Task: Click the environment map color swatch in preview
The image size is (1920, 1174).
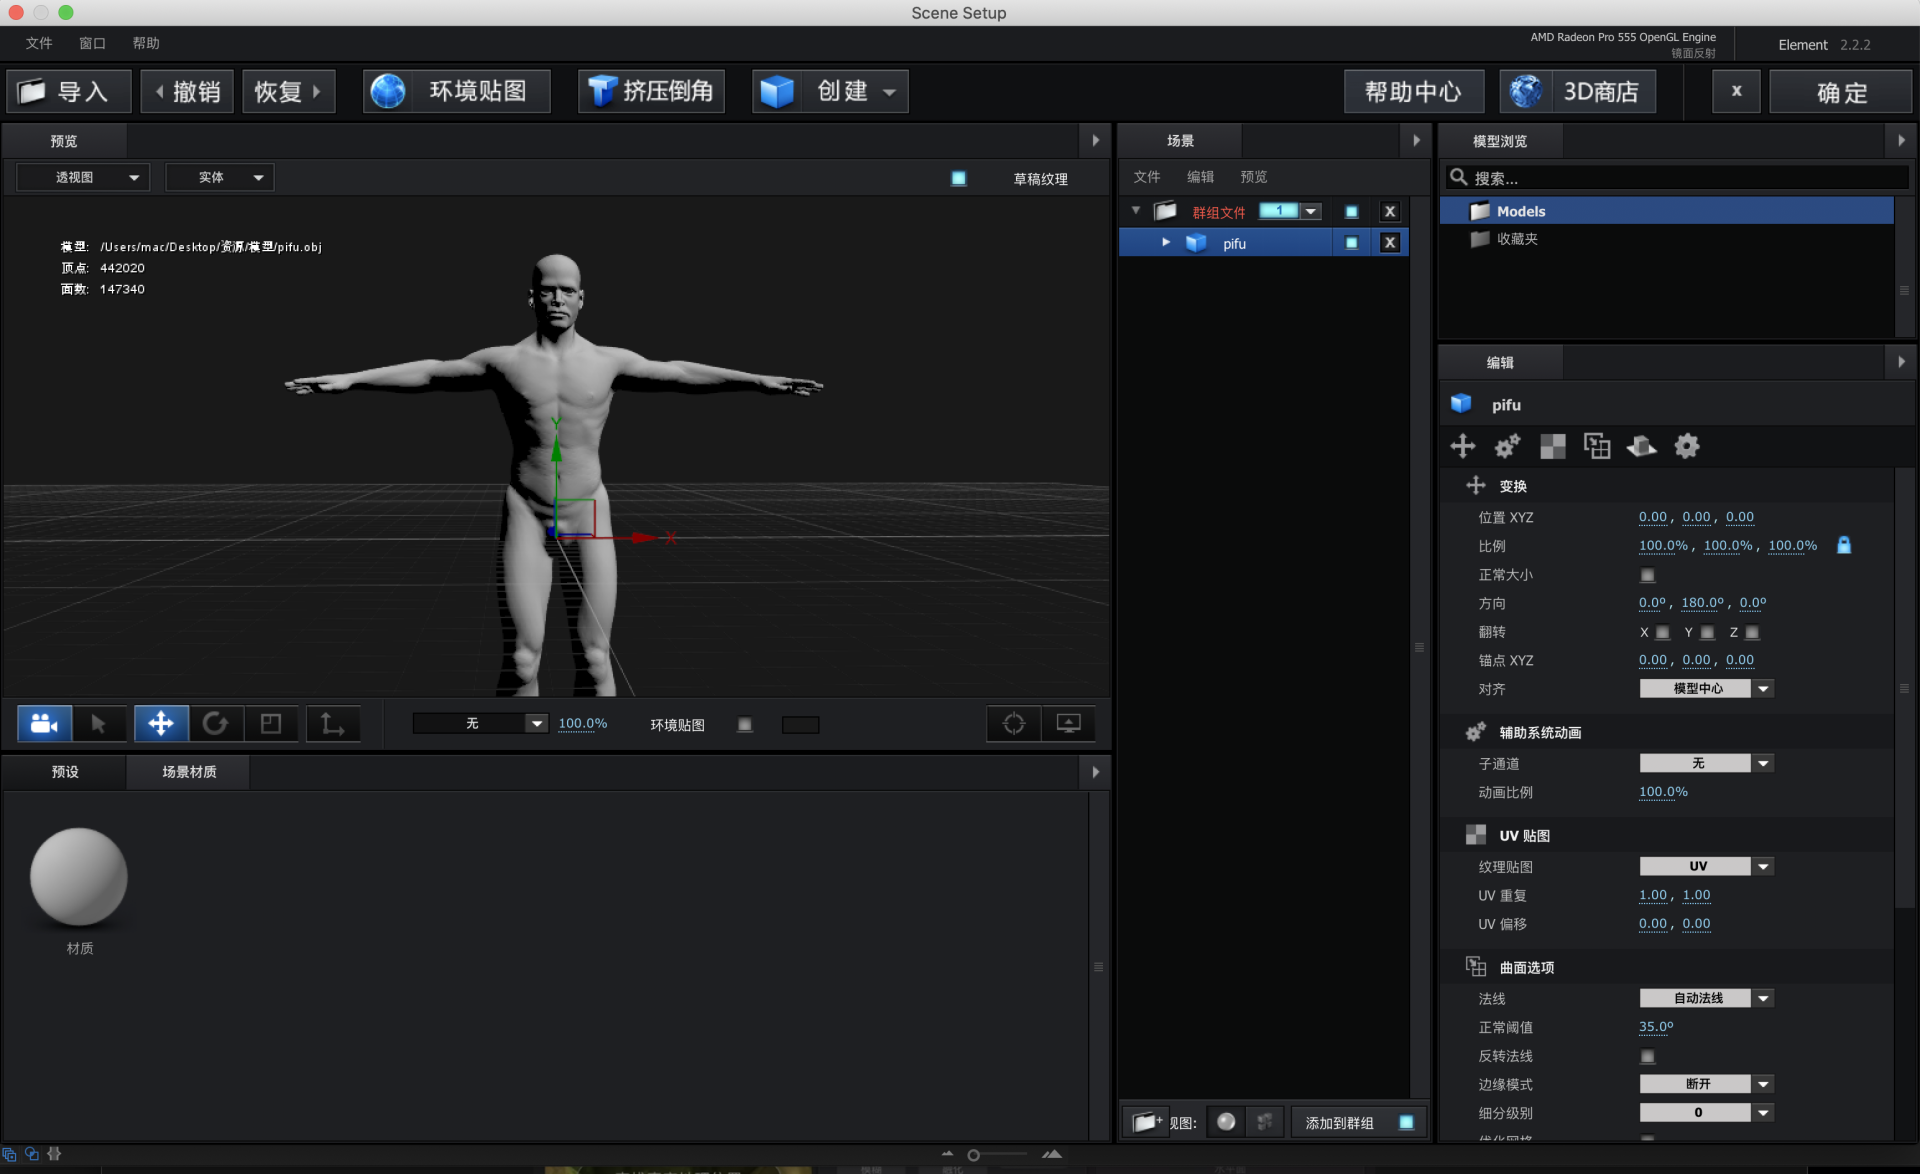Action: click(x=800, y=724)
